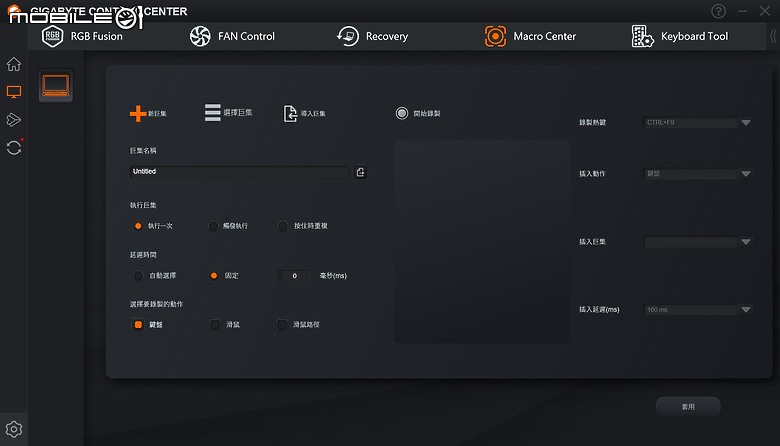Image resolution: width=780 pixels, height=446 pixels.
Task: Click the 套用 apply button
Action: 688,406
